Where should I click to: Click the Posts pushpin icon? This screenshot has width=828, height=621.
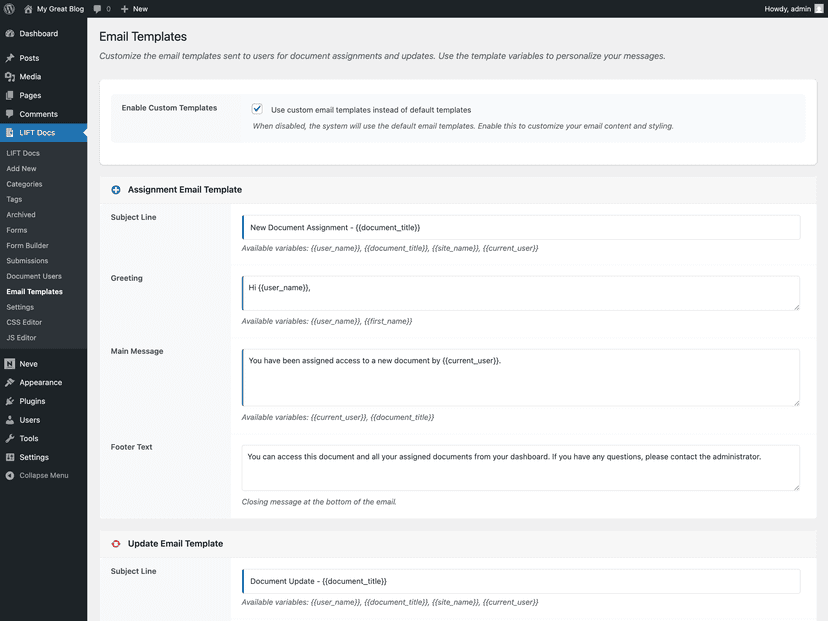coord(10,58)
